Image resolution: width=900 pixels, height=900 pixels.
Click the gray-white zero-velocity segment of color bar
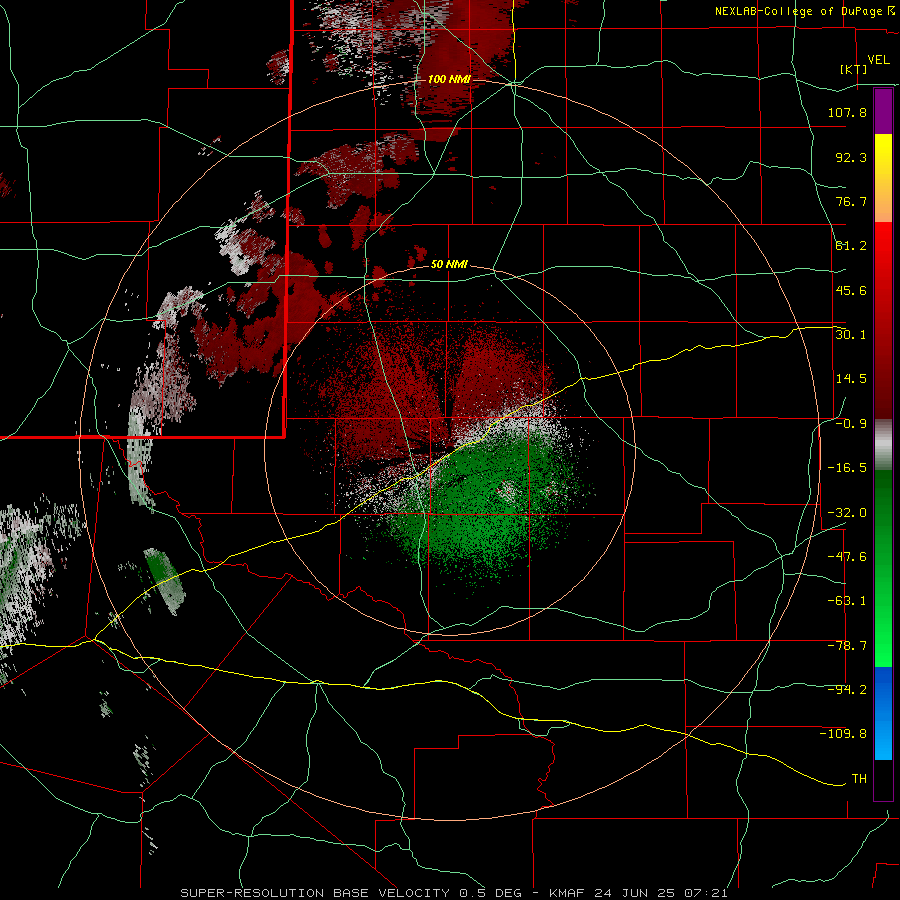pos(883,445)
